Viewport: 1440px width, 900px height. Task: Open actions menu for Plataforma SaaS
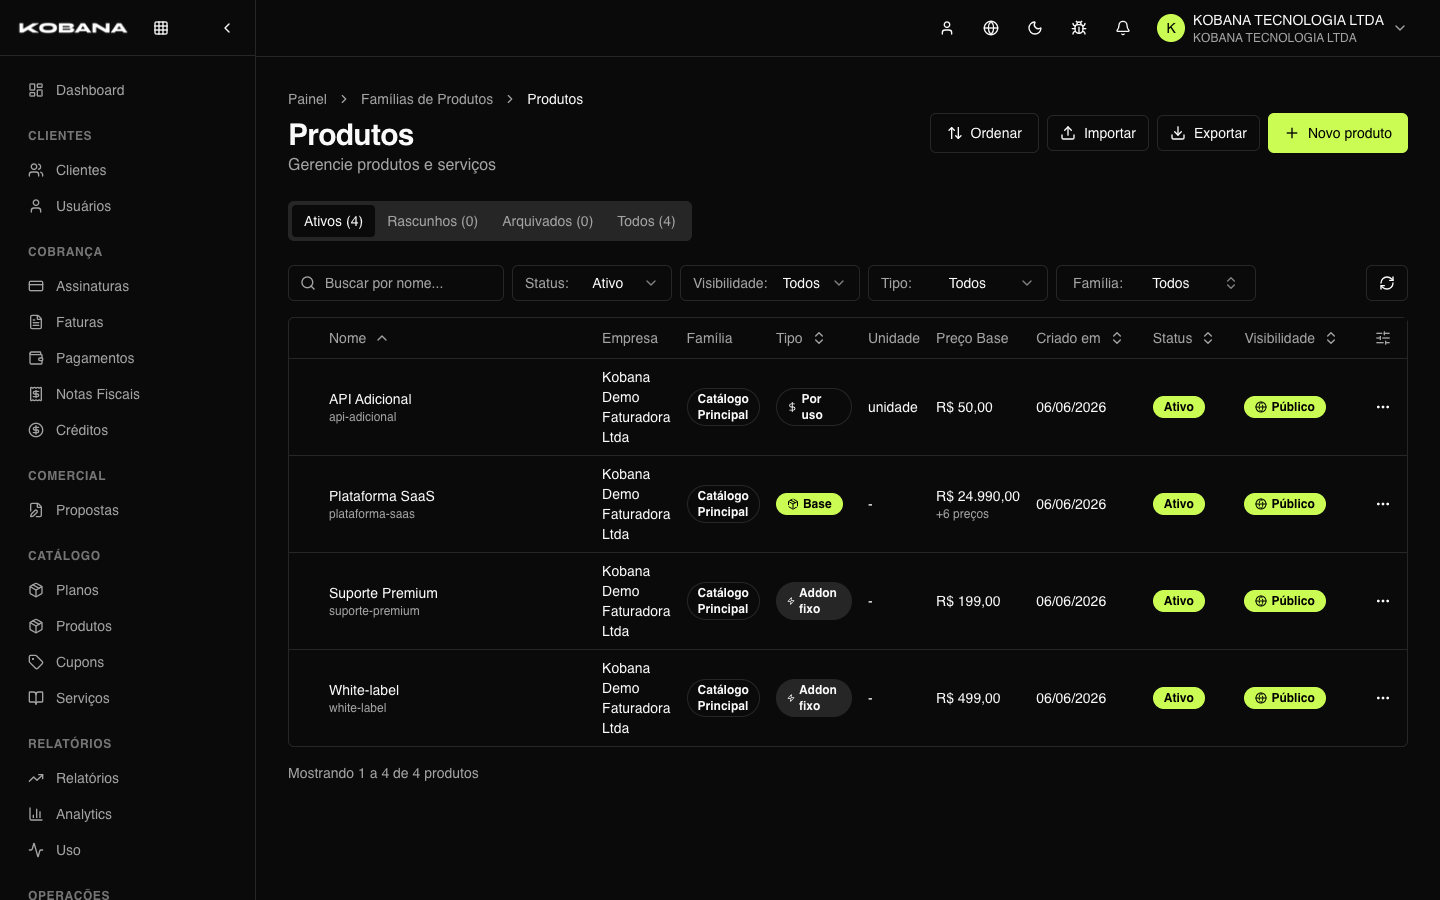coord(1383,504)
